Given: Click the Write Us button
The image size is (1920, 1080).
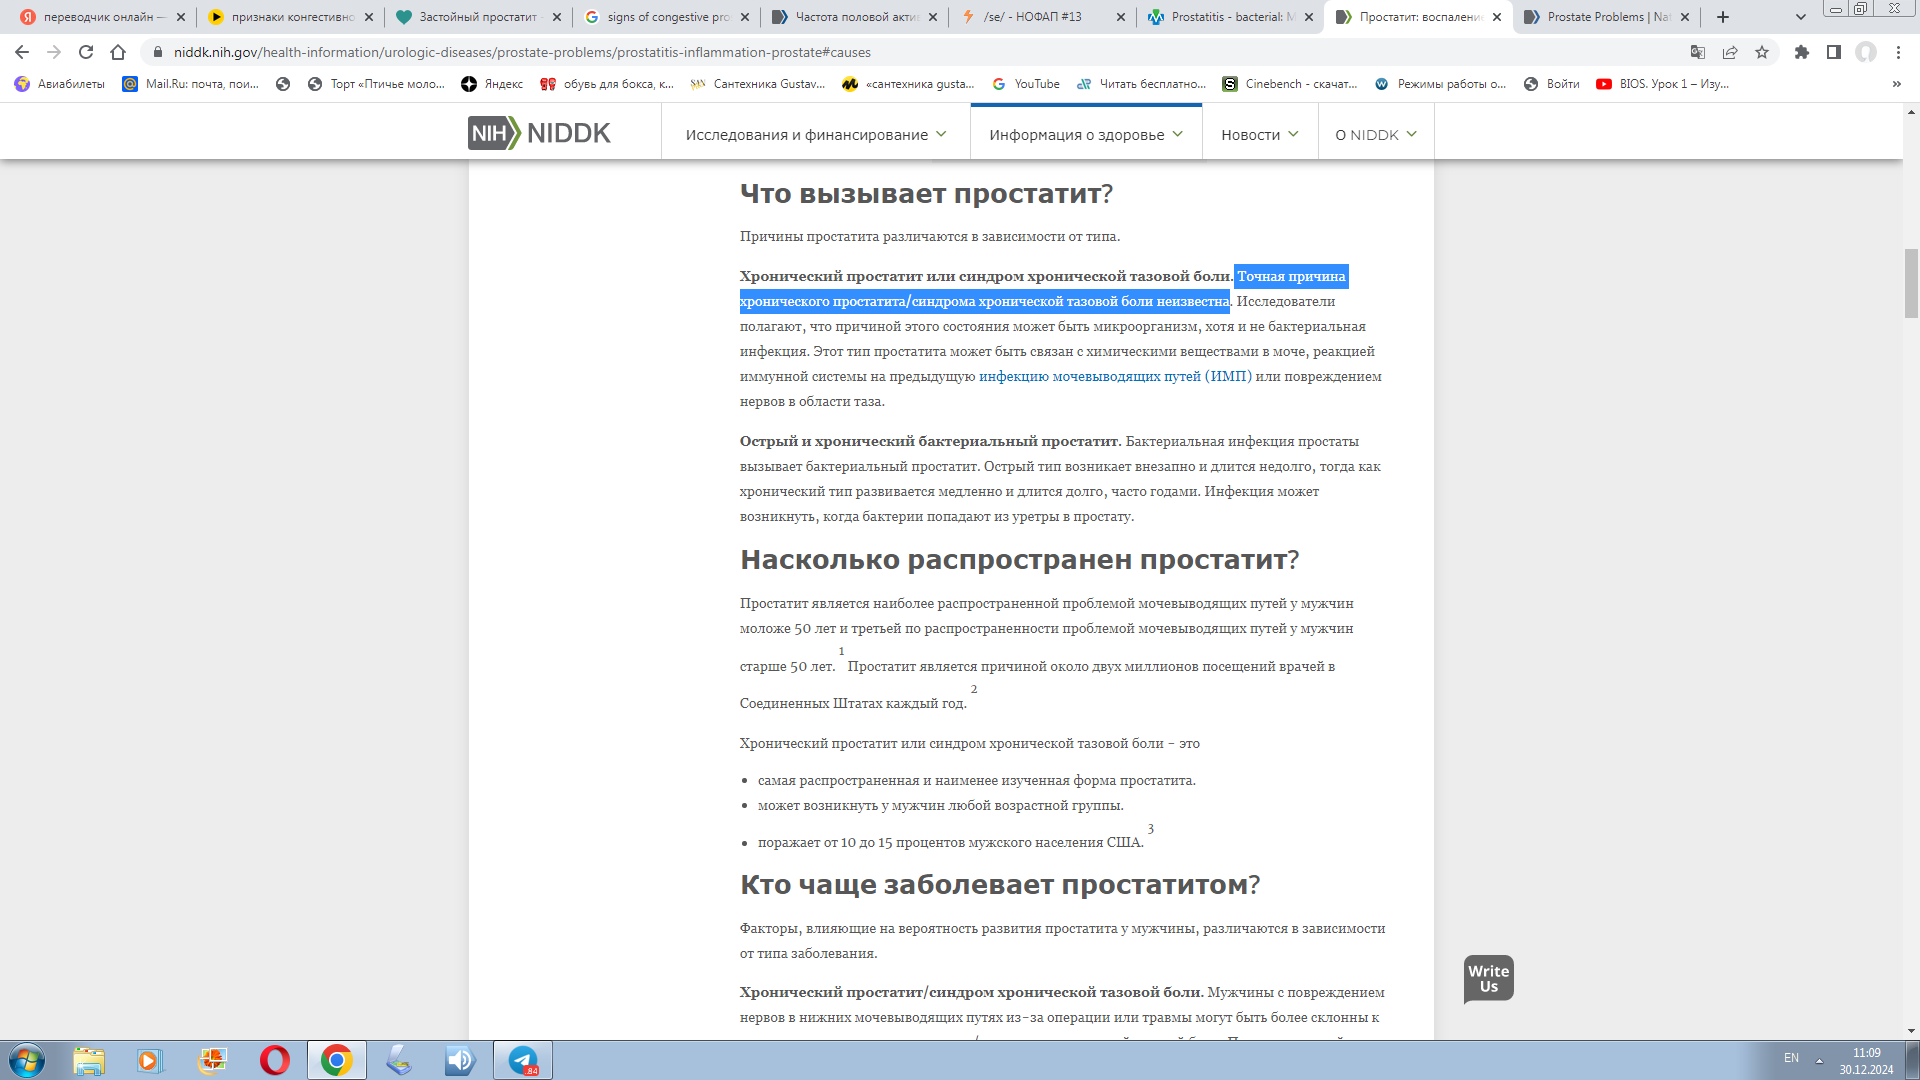Looking at the screenshot, I should [x=1488, y=979].
